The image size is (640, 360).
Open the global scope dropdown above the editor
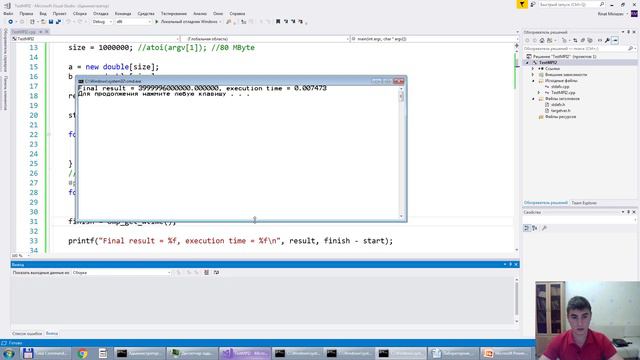click(265, 39)
